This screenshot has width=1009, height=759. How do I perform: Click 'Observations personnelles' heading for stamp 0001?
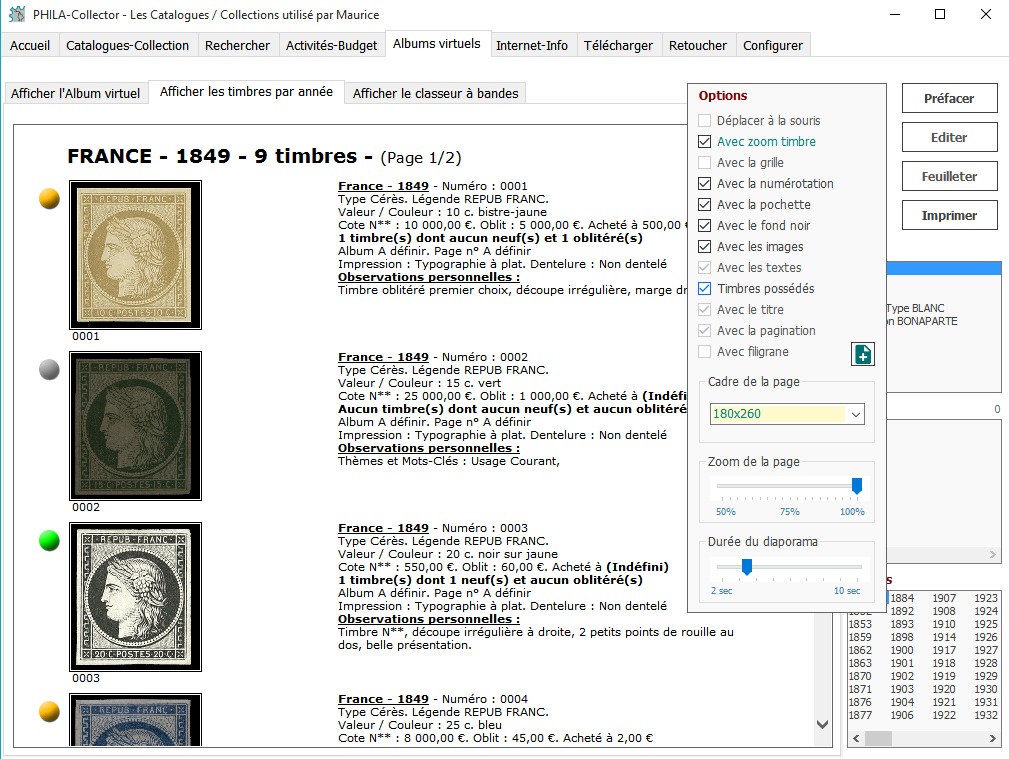[x=429, y=277]
